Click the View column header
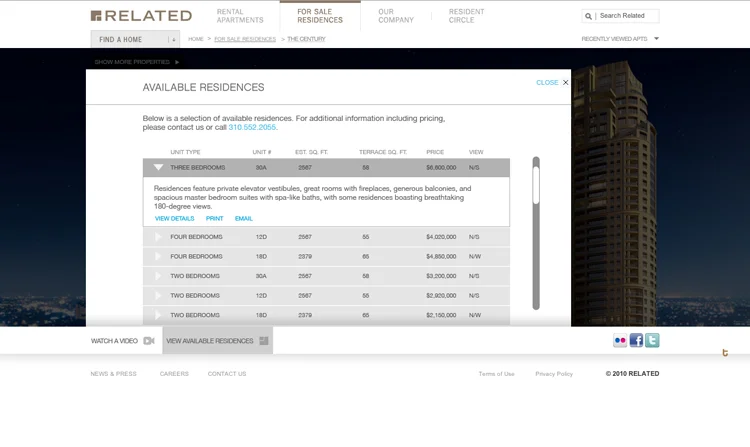The width and height of the screenshot is (750, 447). [476, 152]
